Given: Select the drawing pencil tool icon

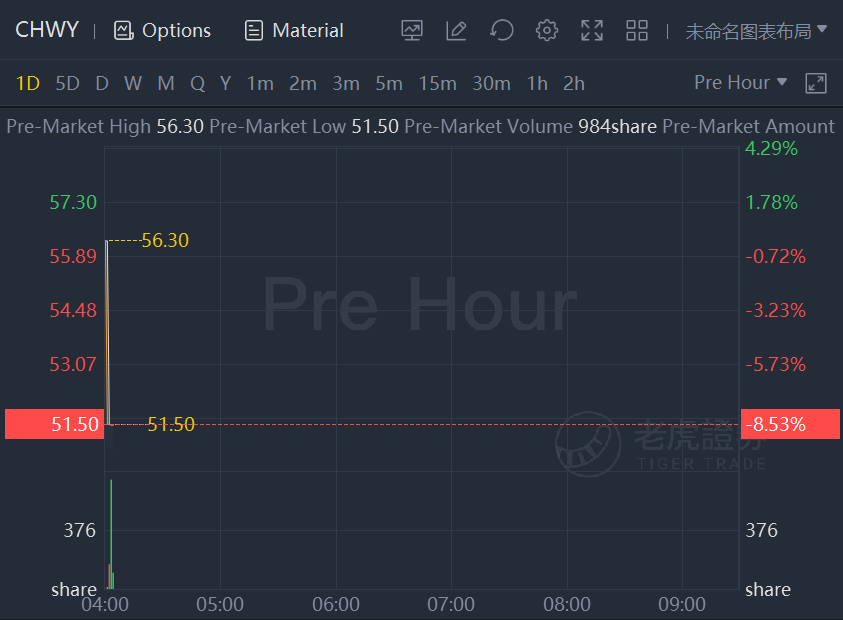Looking at the screenshot, I should tap(456, 30).
